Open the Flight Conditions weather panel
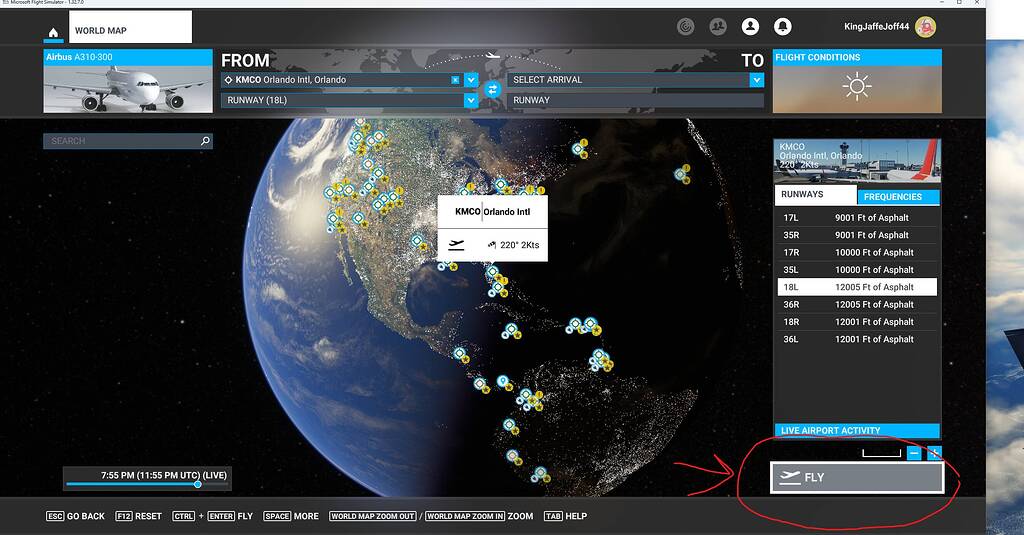Viewport: 1024px width, 535px height. click(x=857, y=81)
